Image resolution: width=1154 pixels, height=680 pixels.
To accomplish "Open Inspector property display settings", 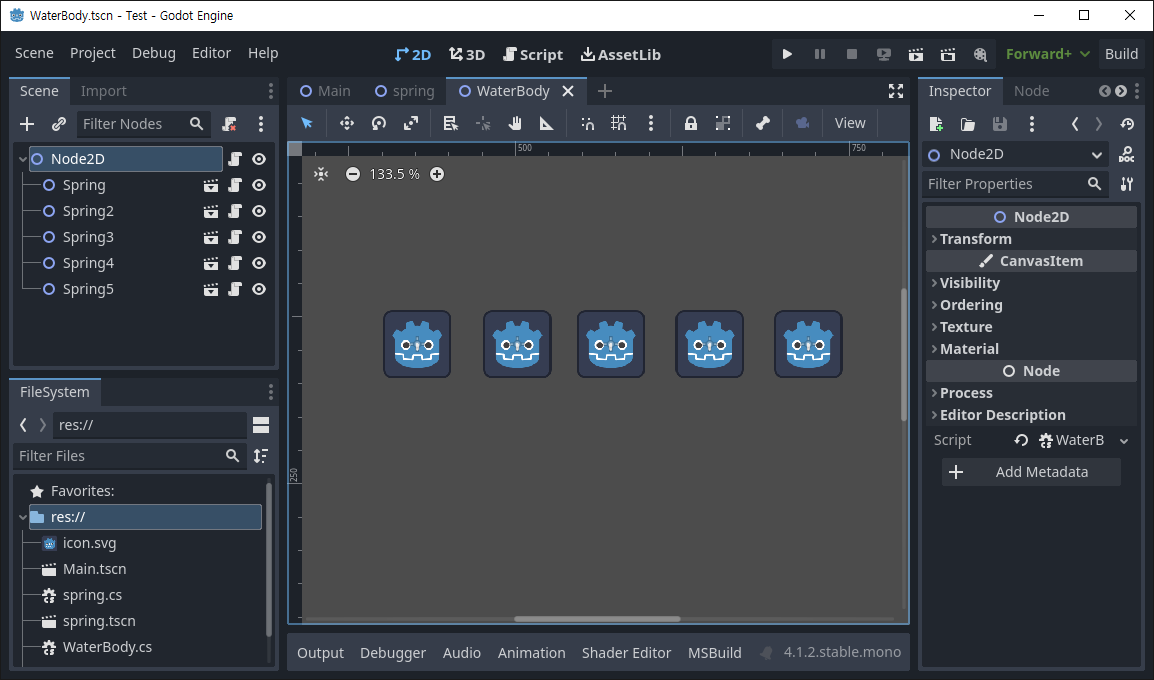I will pyautogui.click(x=1127, y=184).
